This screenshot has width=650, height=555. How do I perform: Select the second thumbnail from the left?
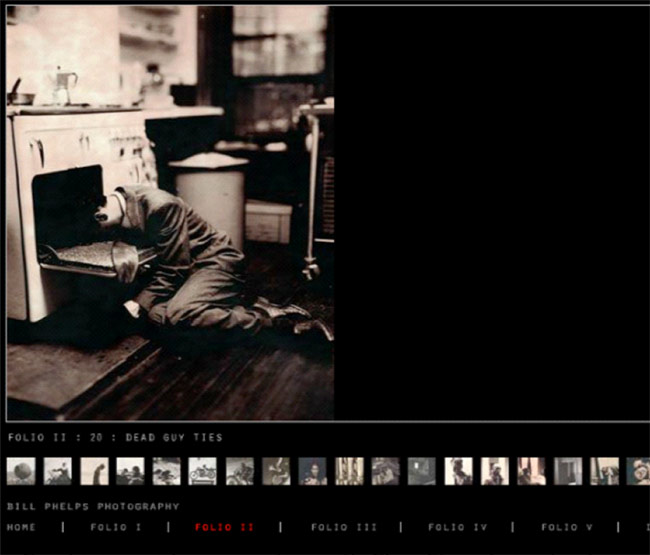[58, 471]
